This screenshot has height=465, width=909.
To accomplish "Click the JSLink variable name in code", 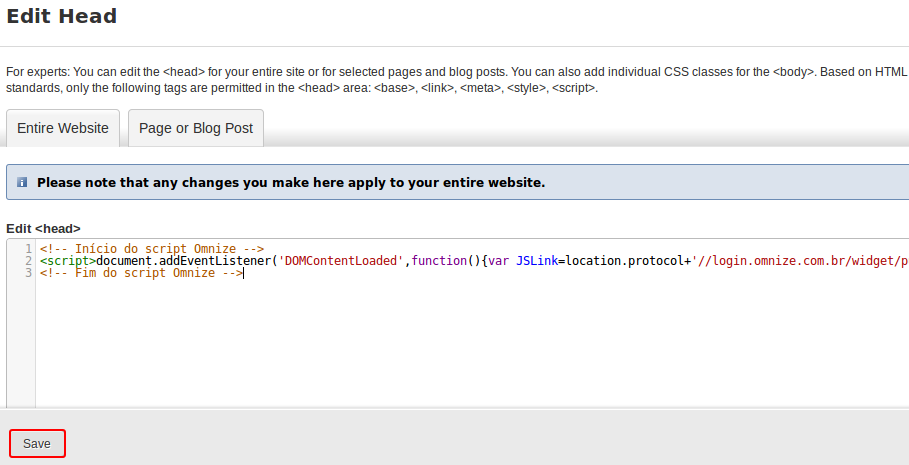I will pos(537,261).
